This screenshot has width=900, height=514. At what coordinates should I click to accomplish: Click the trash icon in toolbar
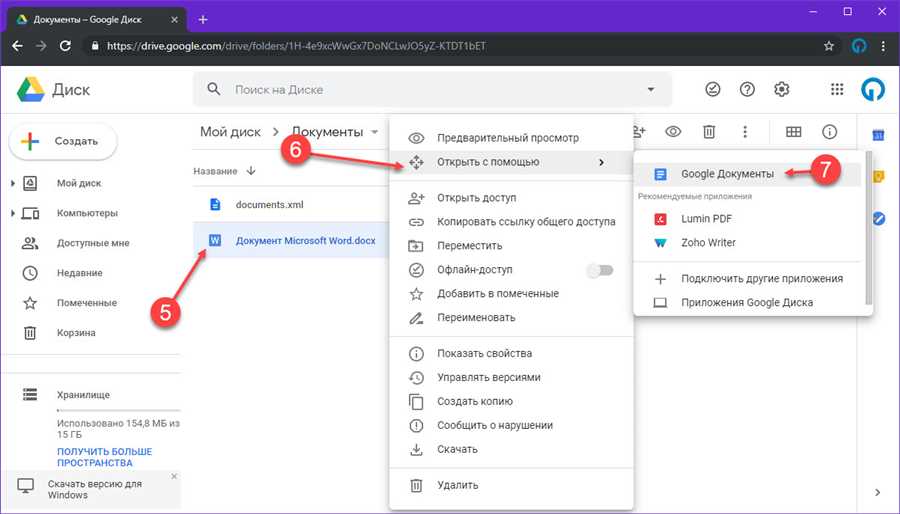pos(709,132)
